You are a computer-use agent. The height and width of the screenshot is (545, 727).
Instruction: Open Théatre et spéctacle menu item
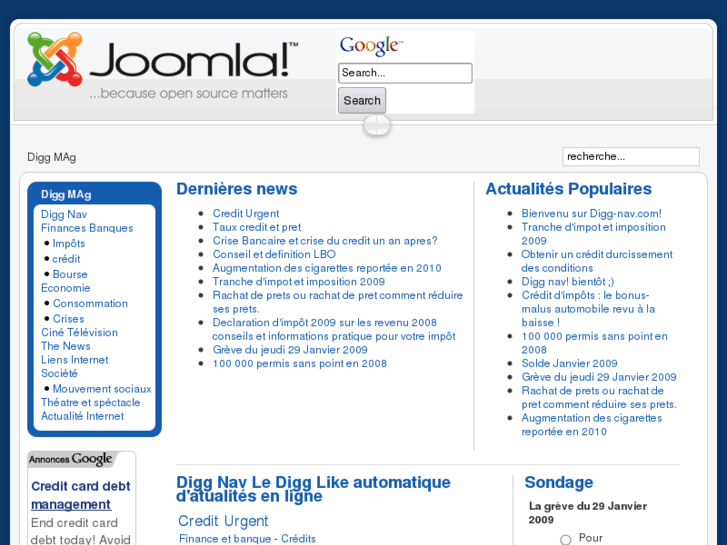(90, 402)
